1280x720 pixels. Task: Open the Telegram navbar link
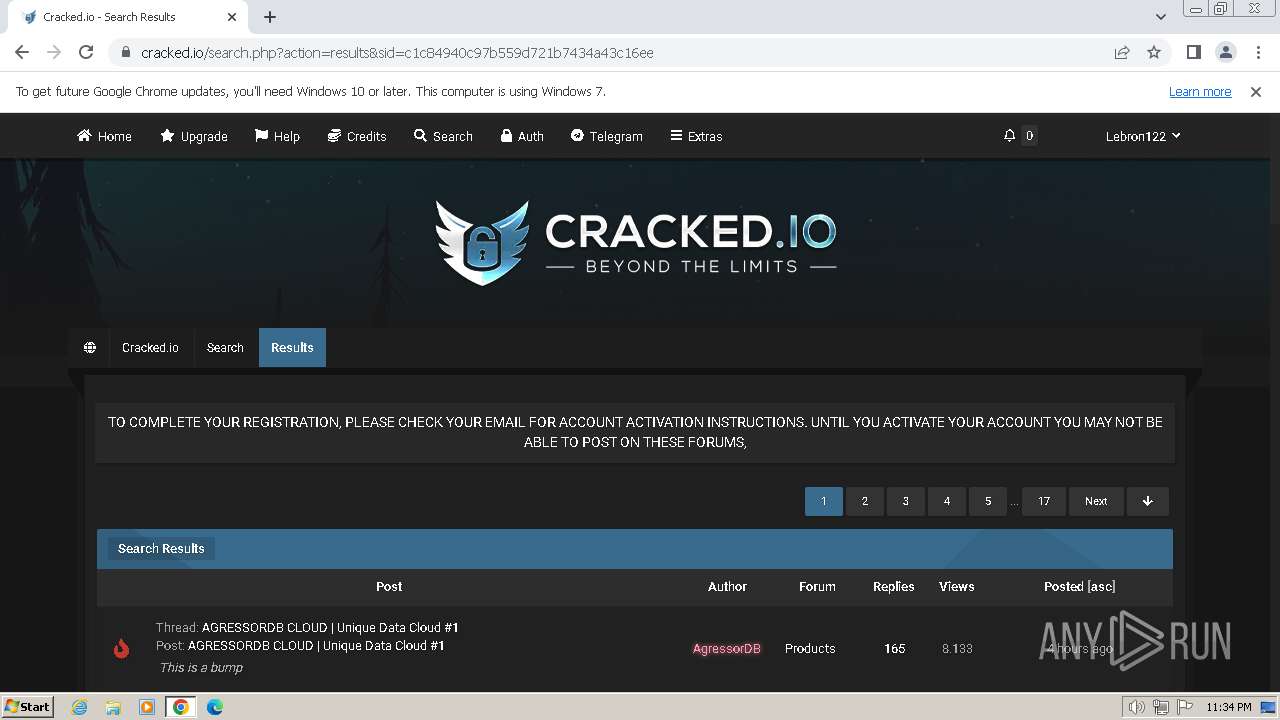tap(606, 136)
